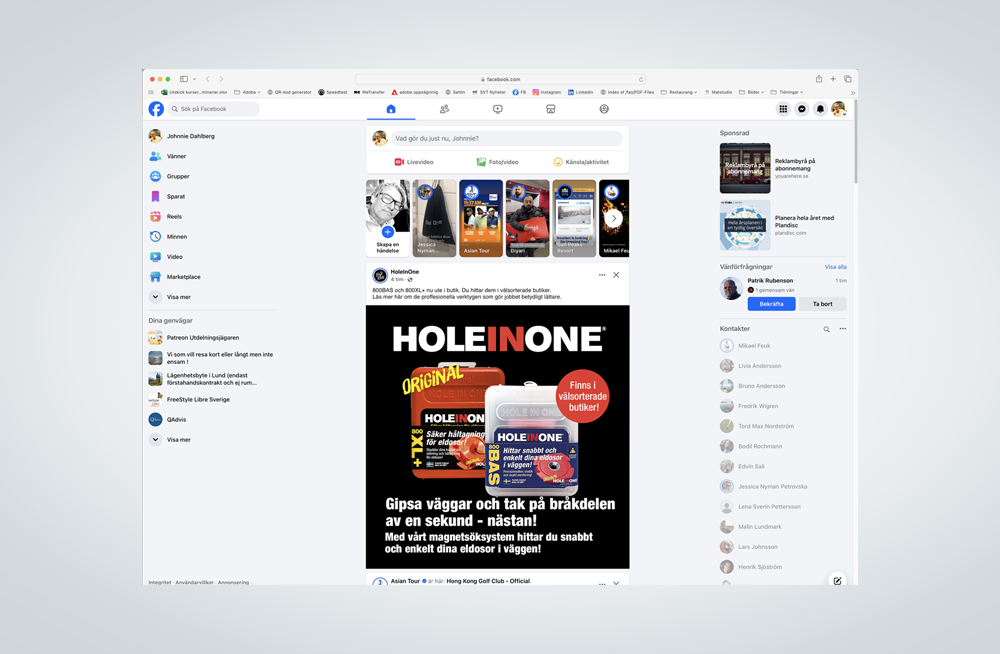Open the LinkedIn bookmark
The image size is (1000, 654).
tap(580, 92)
